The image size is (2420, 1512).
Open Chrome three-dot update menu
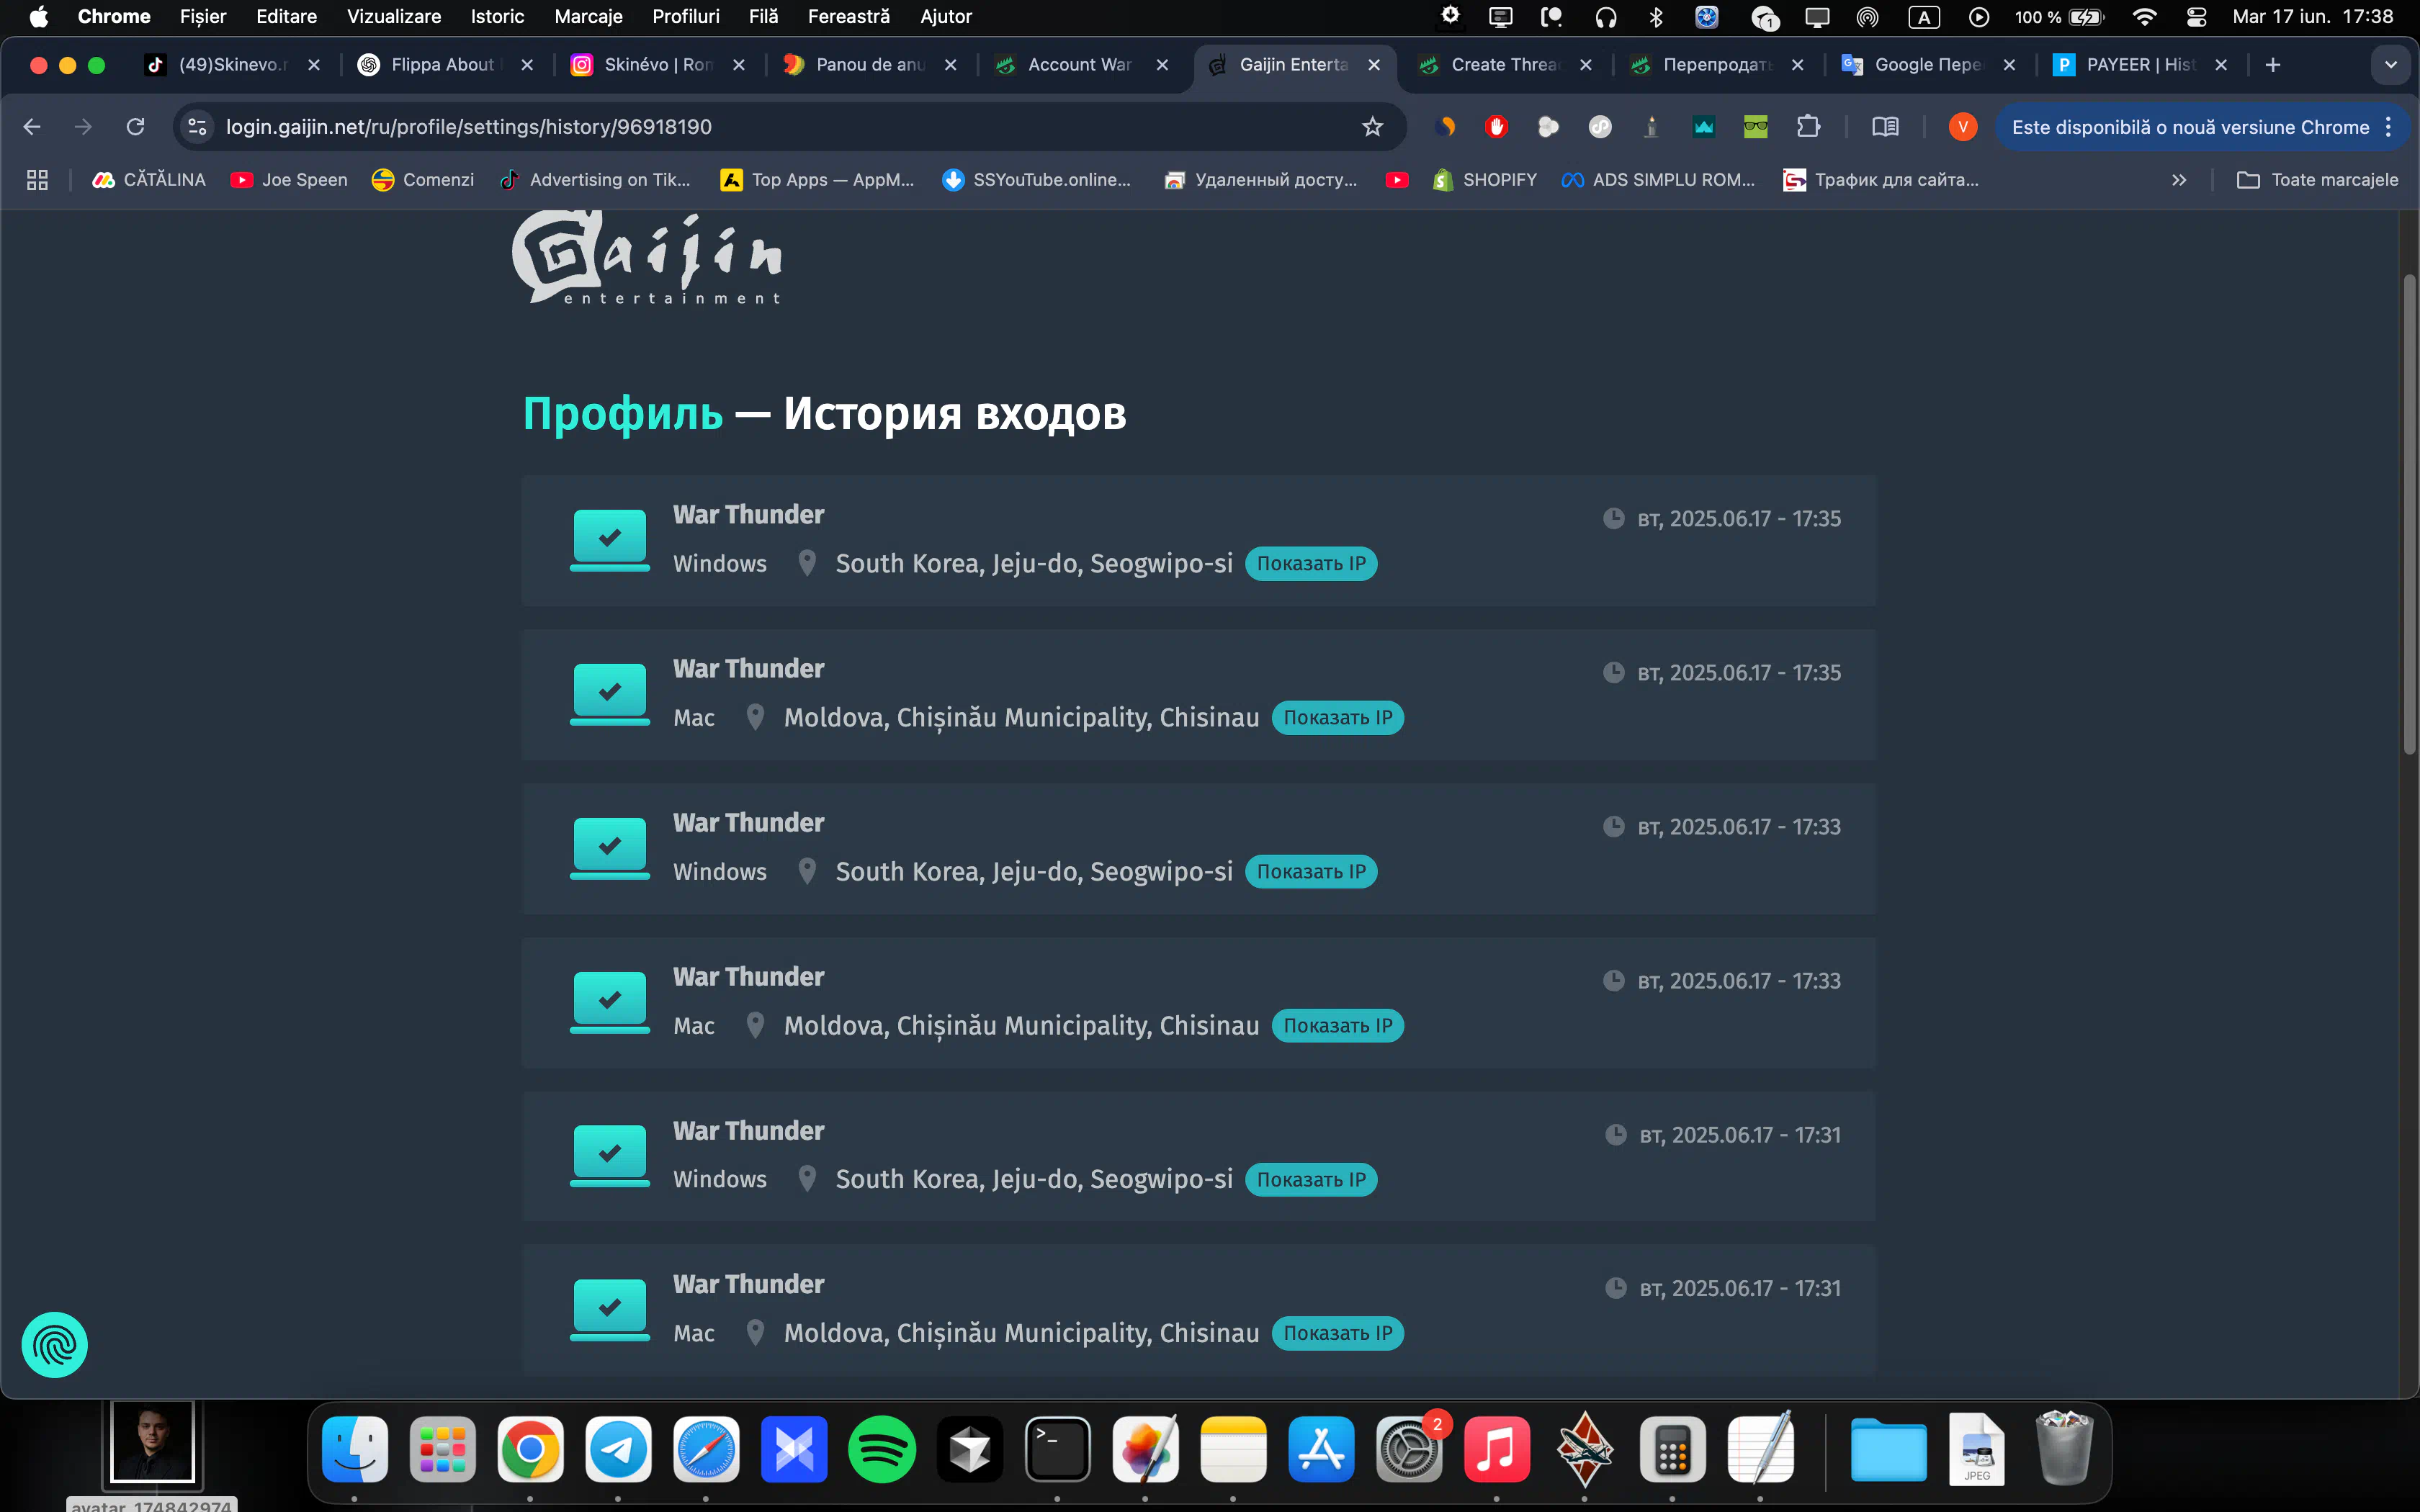point(2389,127)
